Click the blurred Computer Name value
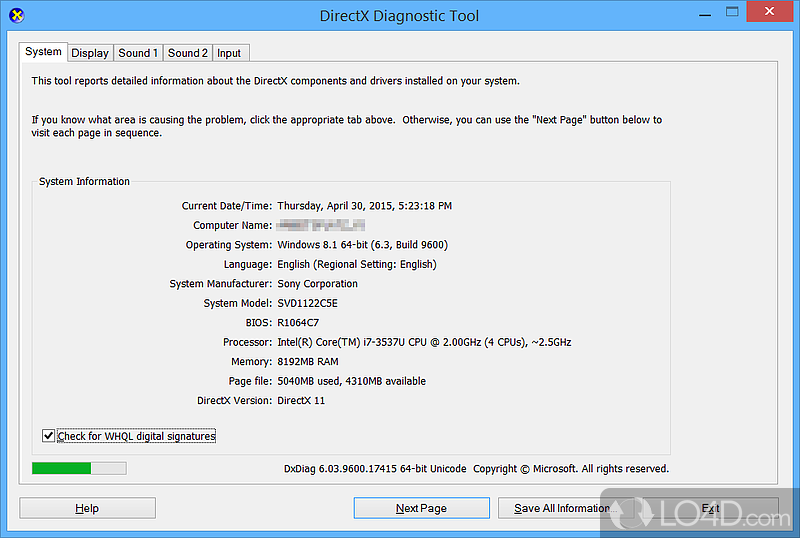The height and width of the screenshot is (538, 800). pos(313,226)
